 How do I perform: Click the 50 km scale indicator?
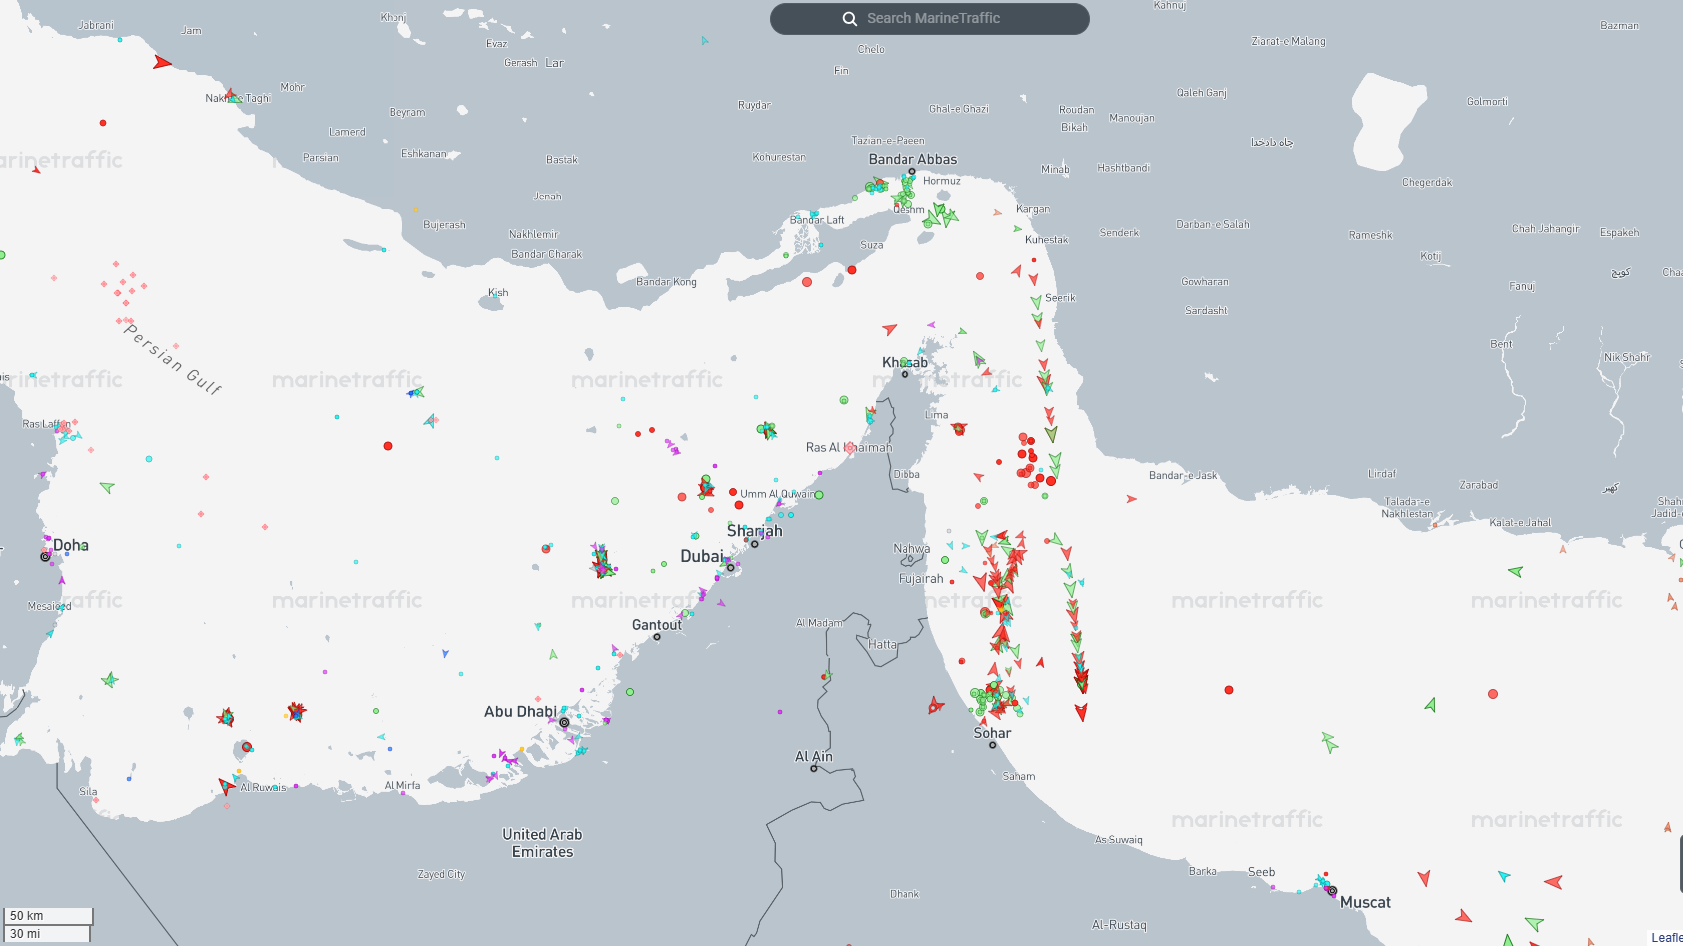point(48,916)
